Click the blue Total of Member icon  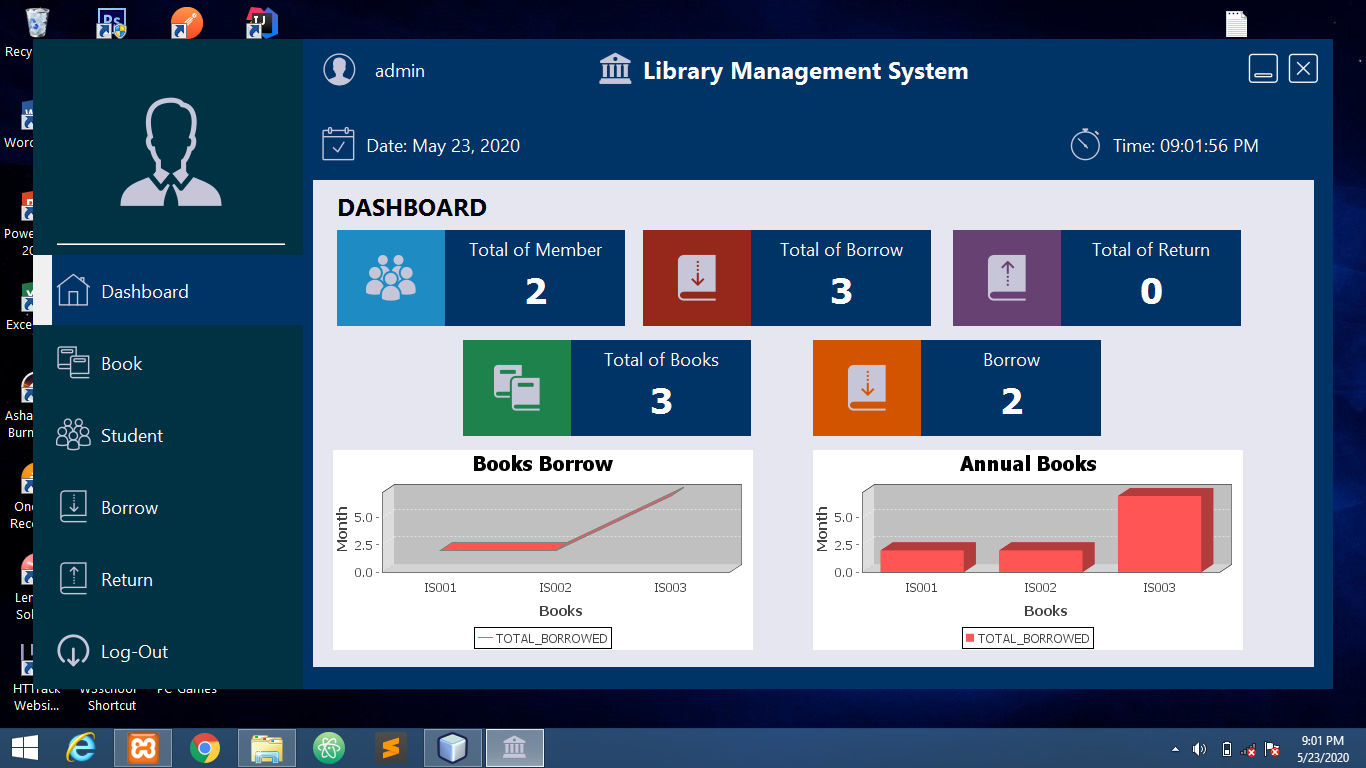[x=391, y=278]
